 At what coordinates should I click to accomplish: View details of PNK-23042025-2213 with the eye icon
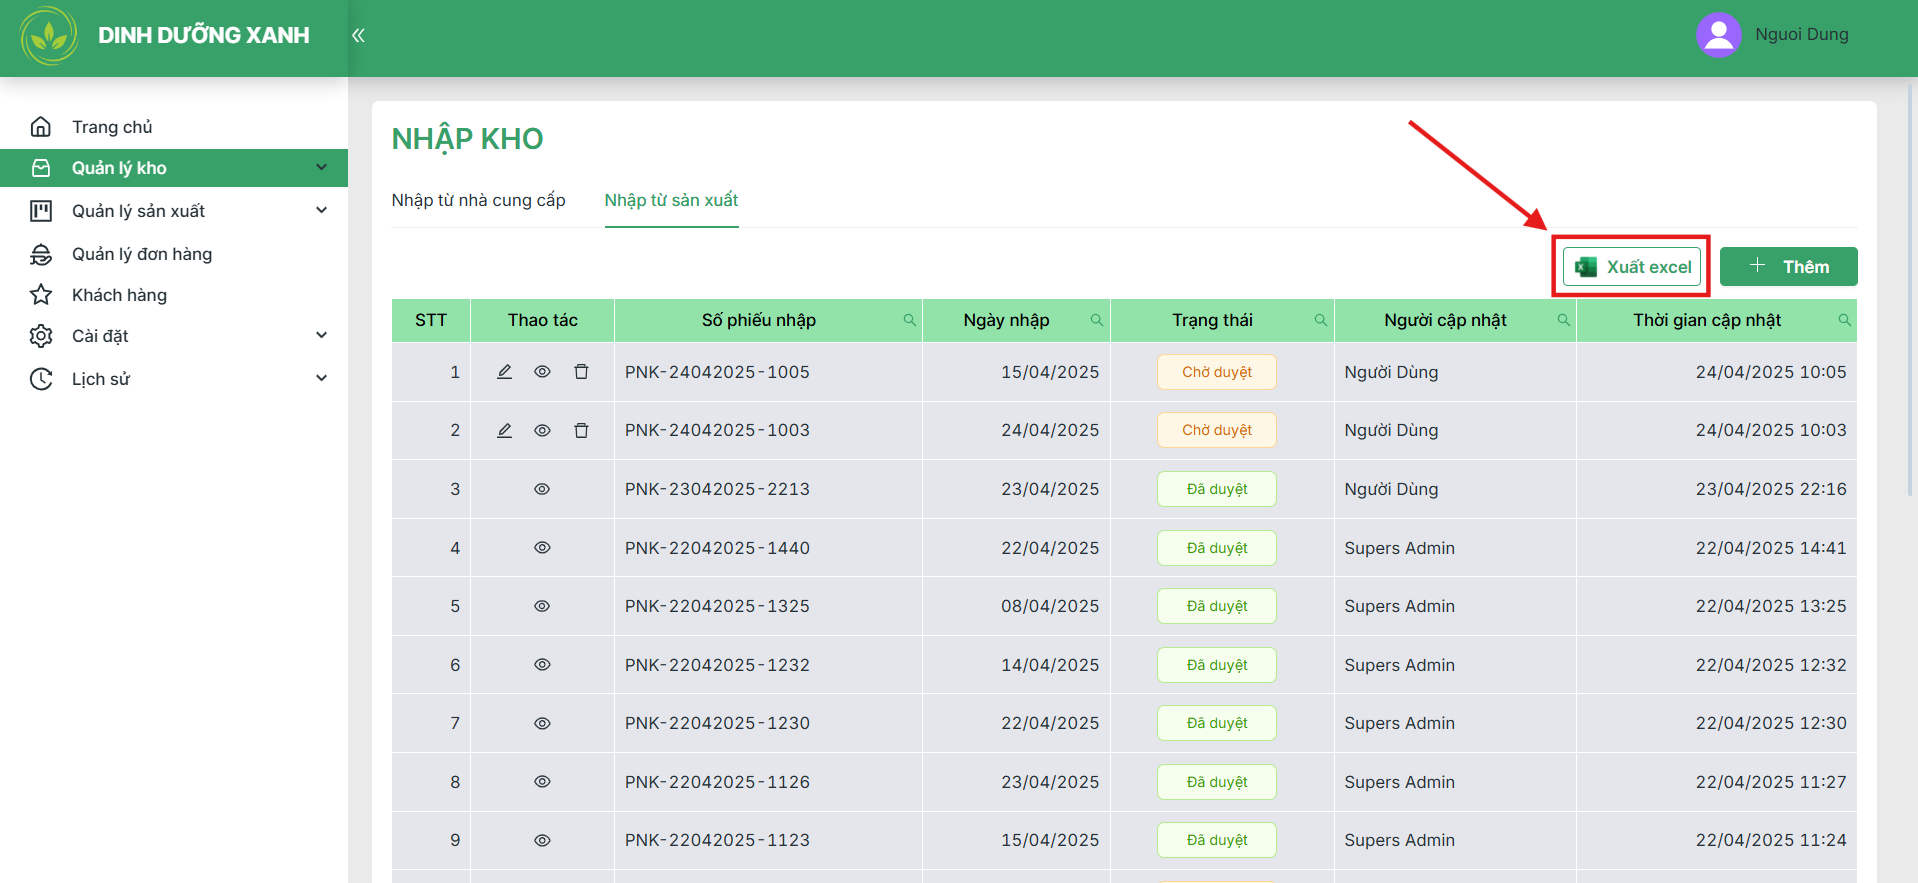542,489
